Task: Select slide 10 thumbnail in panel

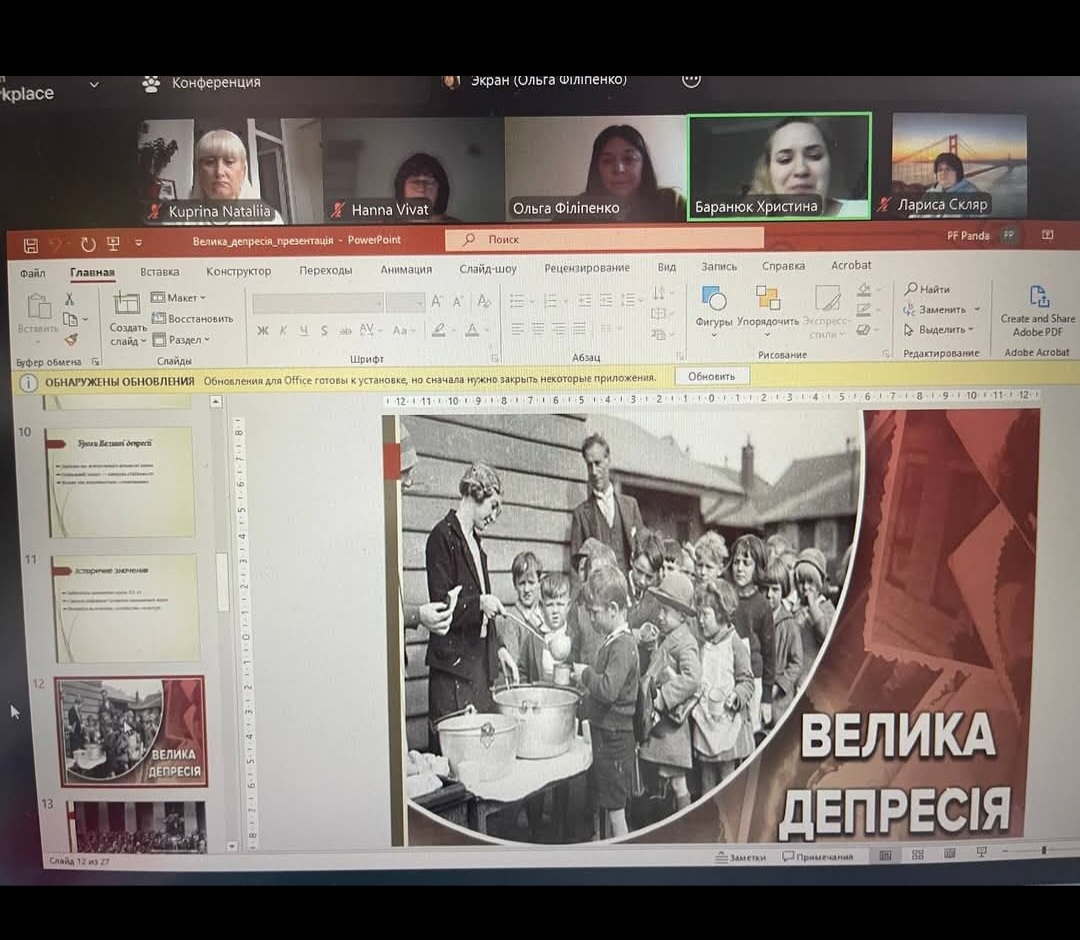Action: (x=120, y=482)
